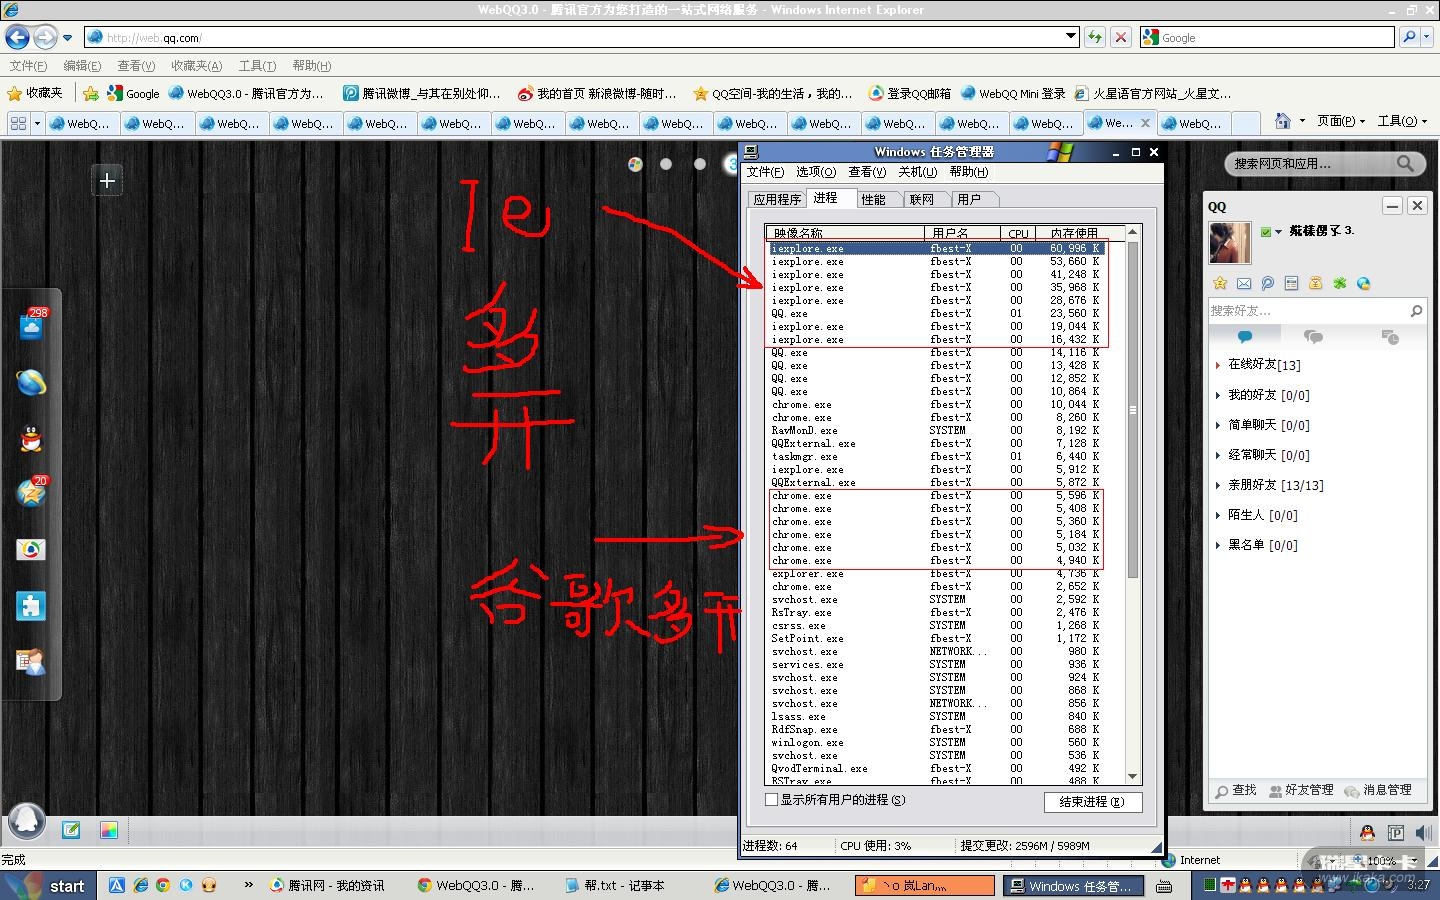The image size is (1440, 900).
Task: Click 查找 at QQ panel bottom
Action: point(1235,790)
